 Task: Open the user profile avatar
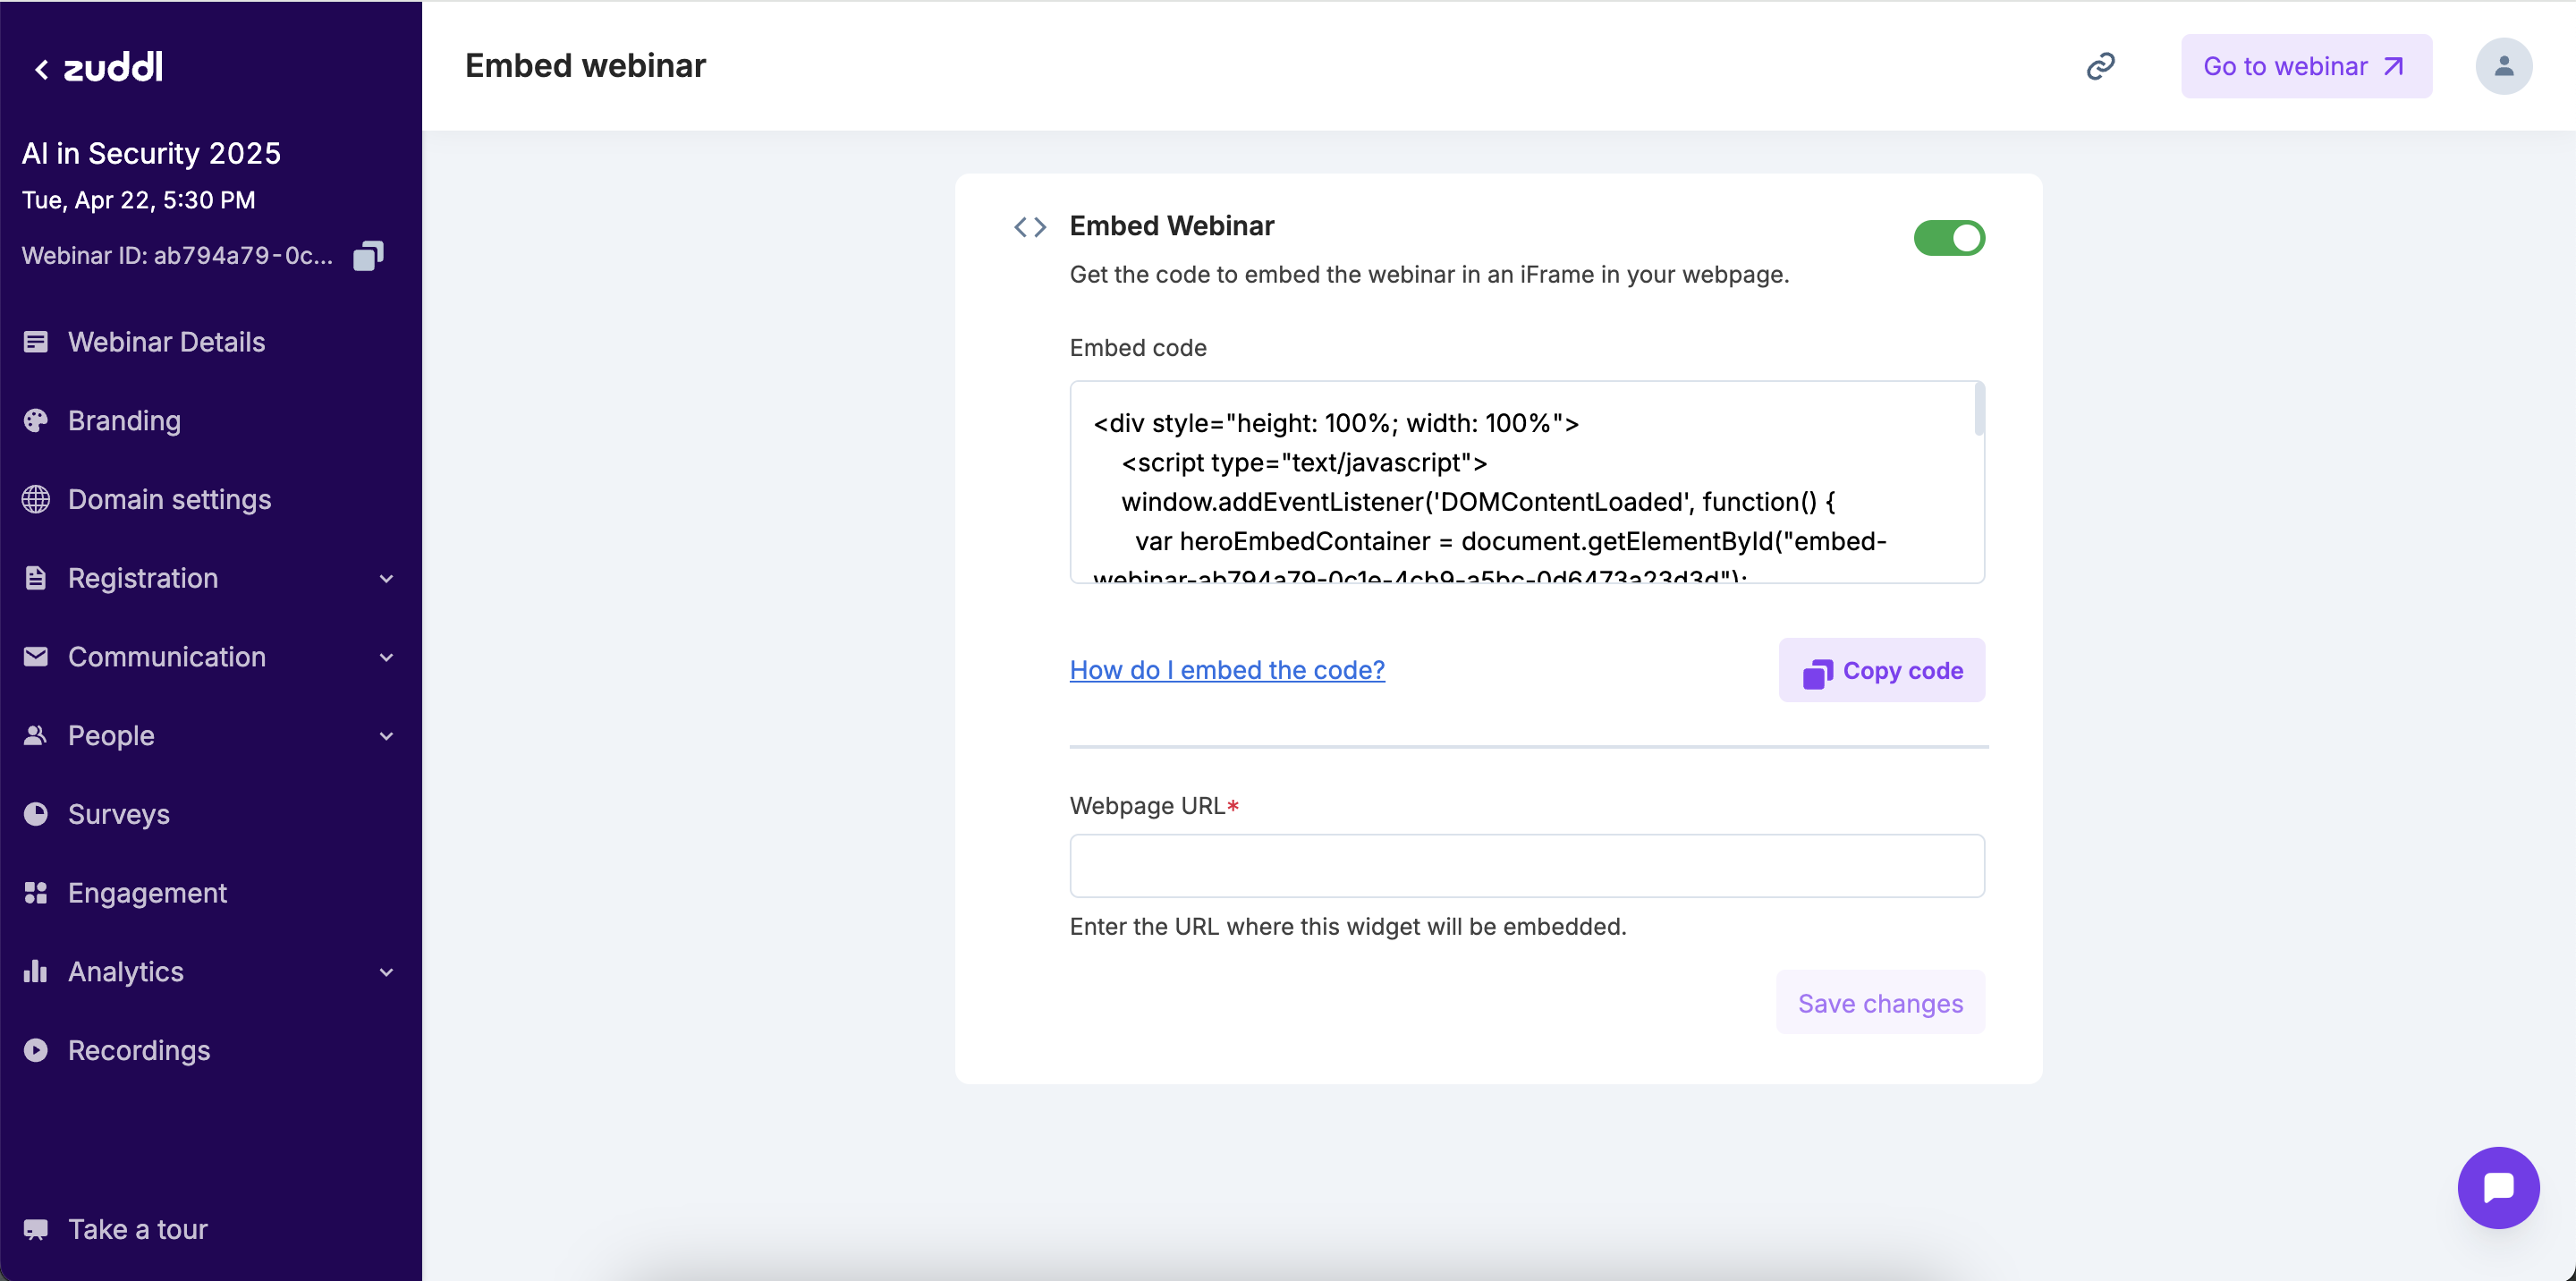2503,66
